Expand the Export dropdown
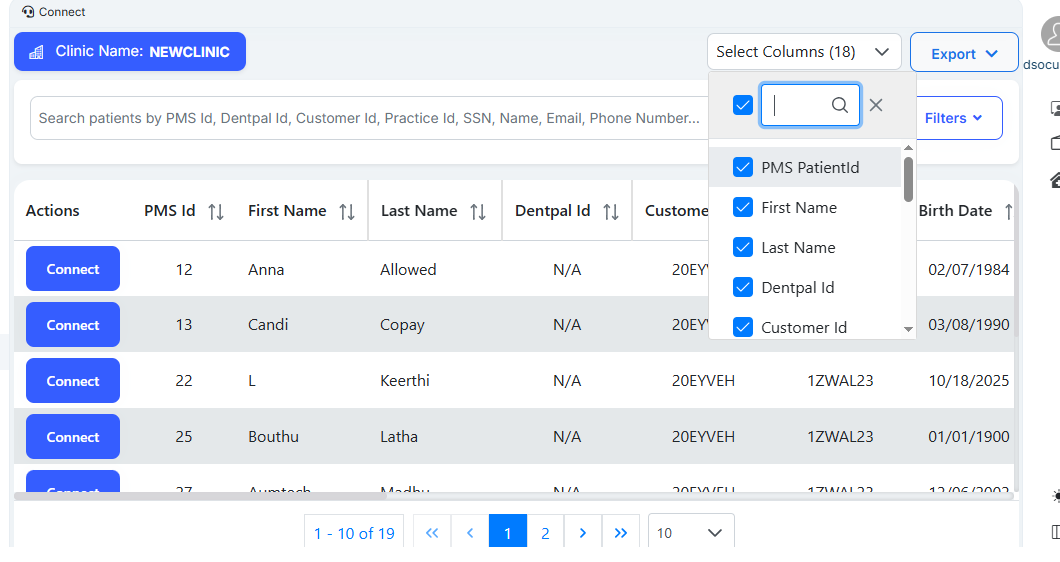 click(964, 54)
